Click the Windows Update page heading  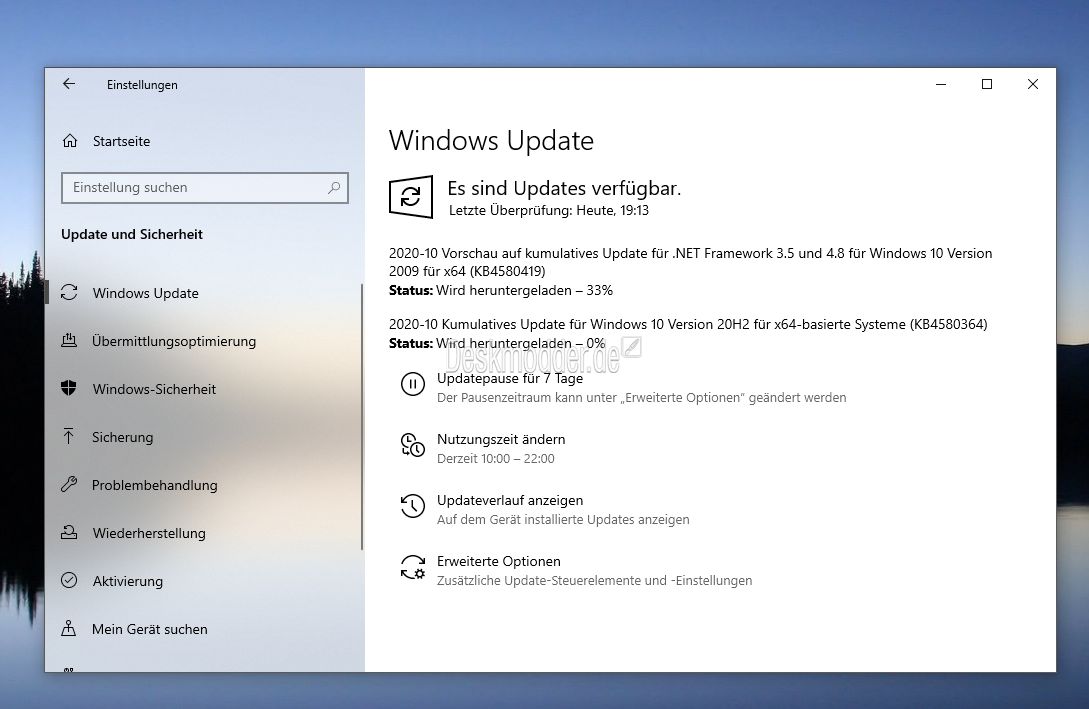[491, 140]
